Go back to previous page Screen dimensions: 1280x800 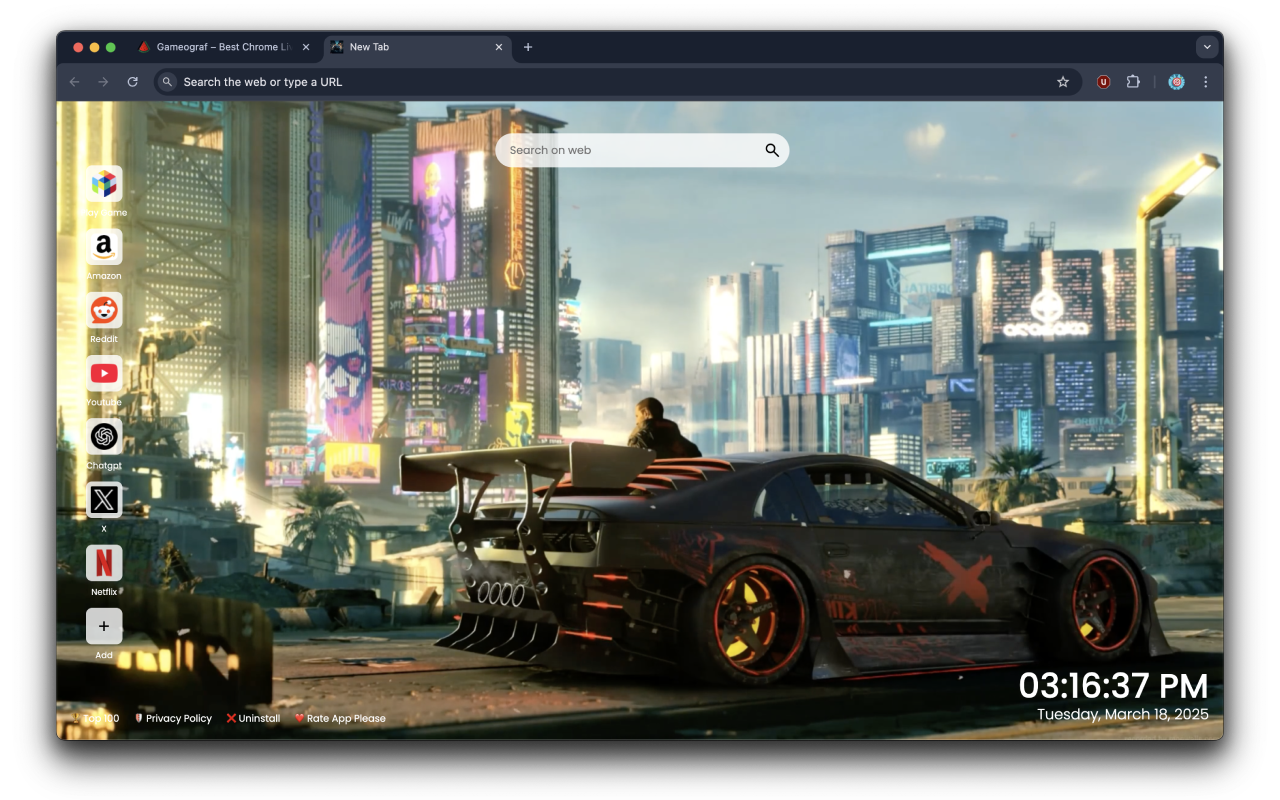[x=74, y=82]
